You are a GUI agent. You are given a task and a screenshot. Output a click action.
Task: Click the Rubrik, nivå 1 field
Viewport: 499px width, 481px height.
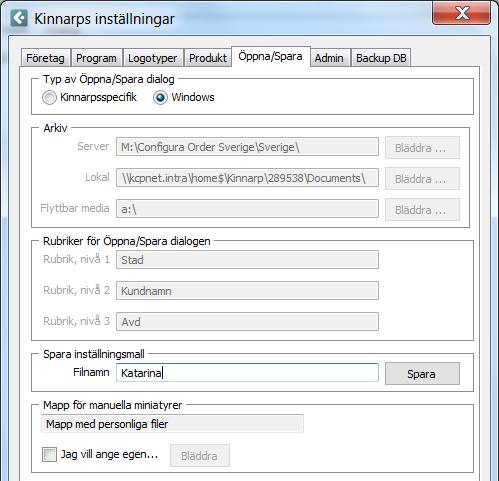247,260
